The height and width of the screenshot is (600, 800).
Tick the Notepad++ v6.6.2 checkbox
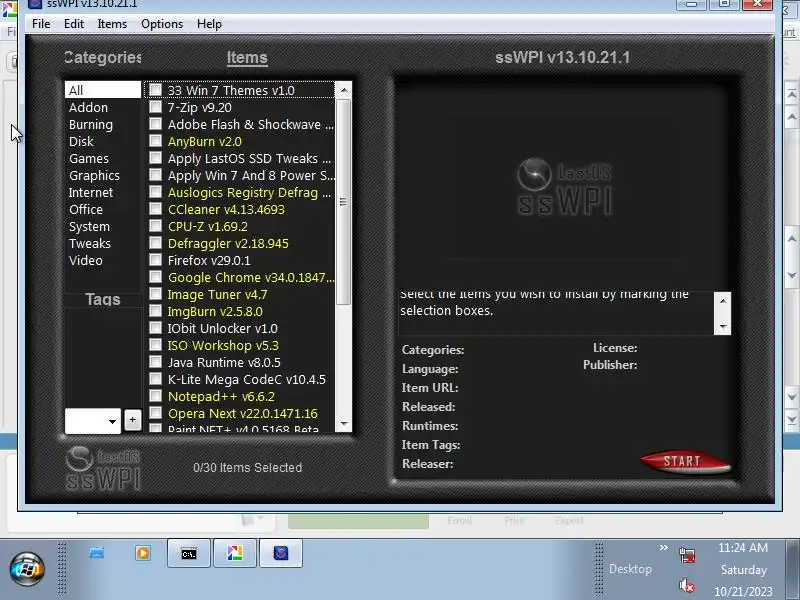(x=156, y=396)
